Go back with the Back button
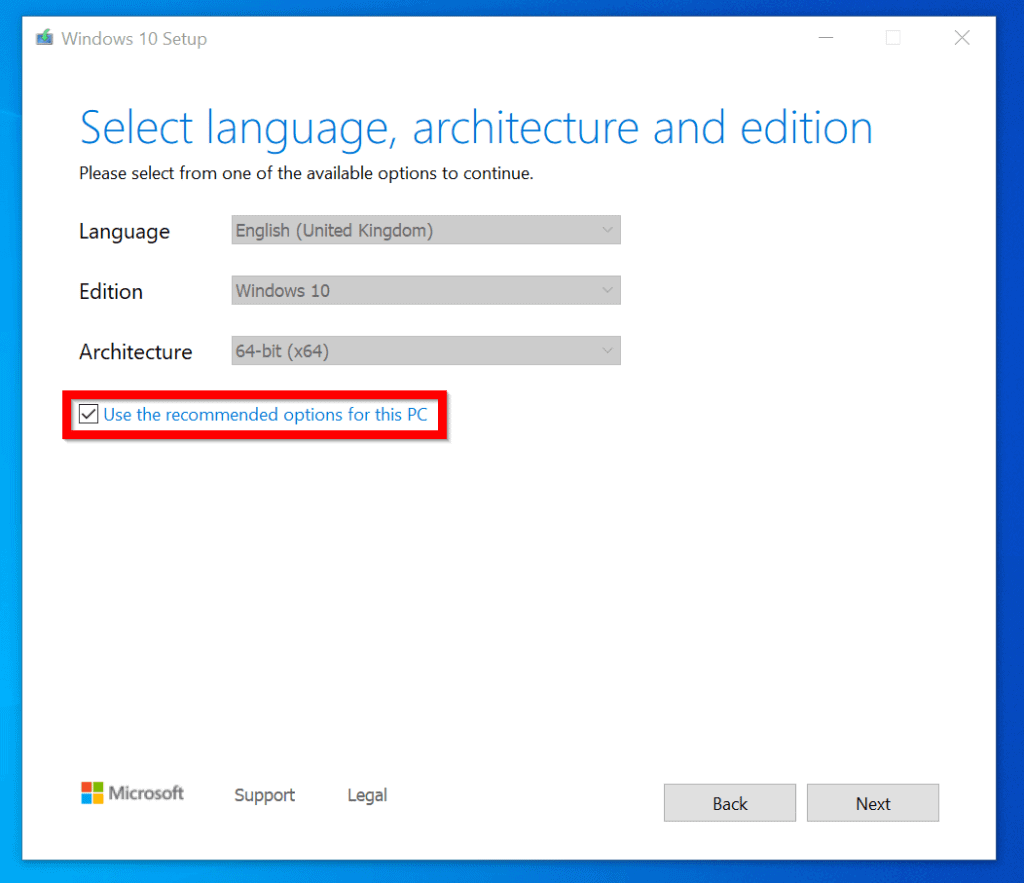The image size is (1024, 883). [729, 803]
